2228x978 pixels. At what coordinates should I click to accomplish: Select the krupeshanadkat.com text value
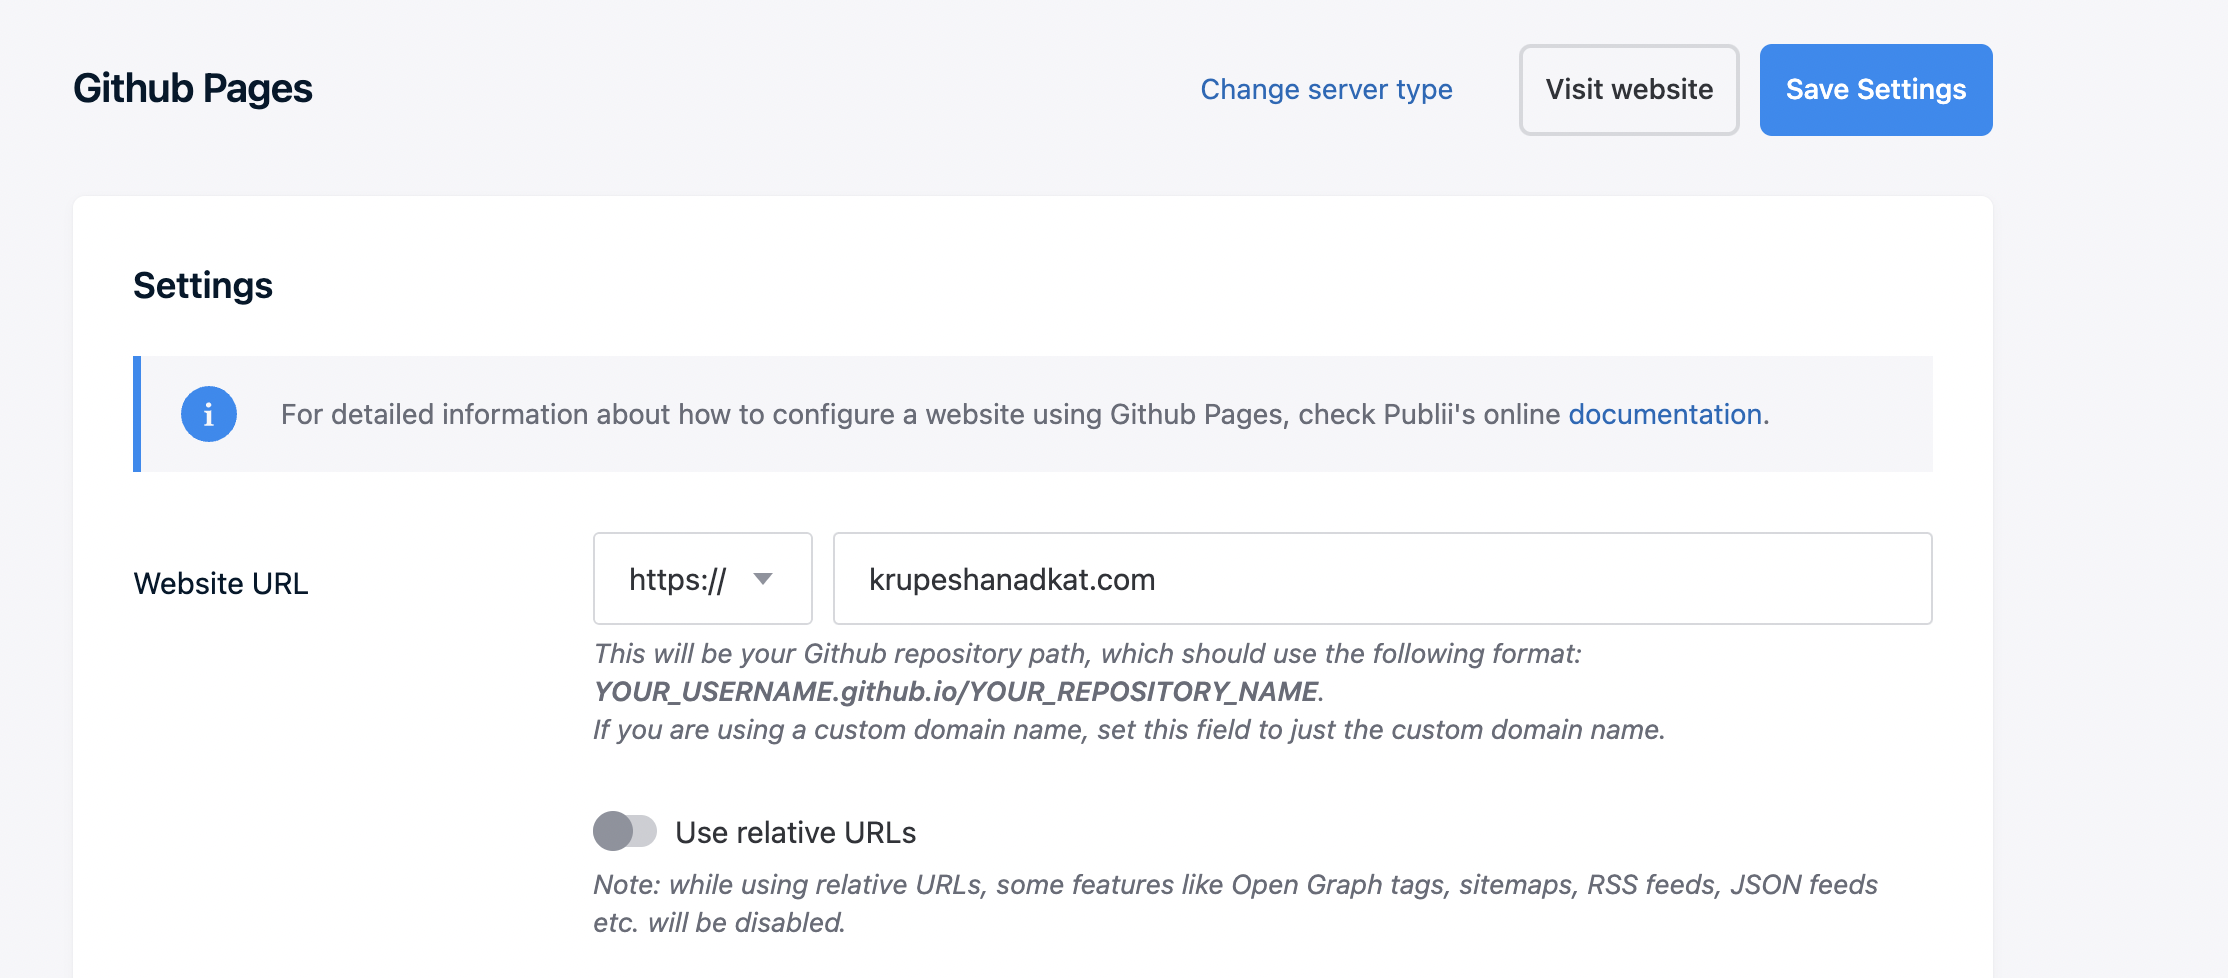point(1010,578)
